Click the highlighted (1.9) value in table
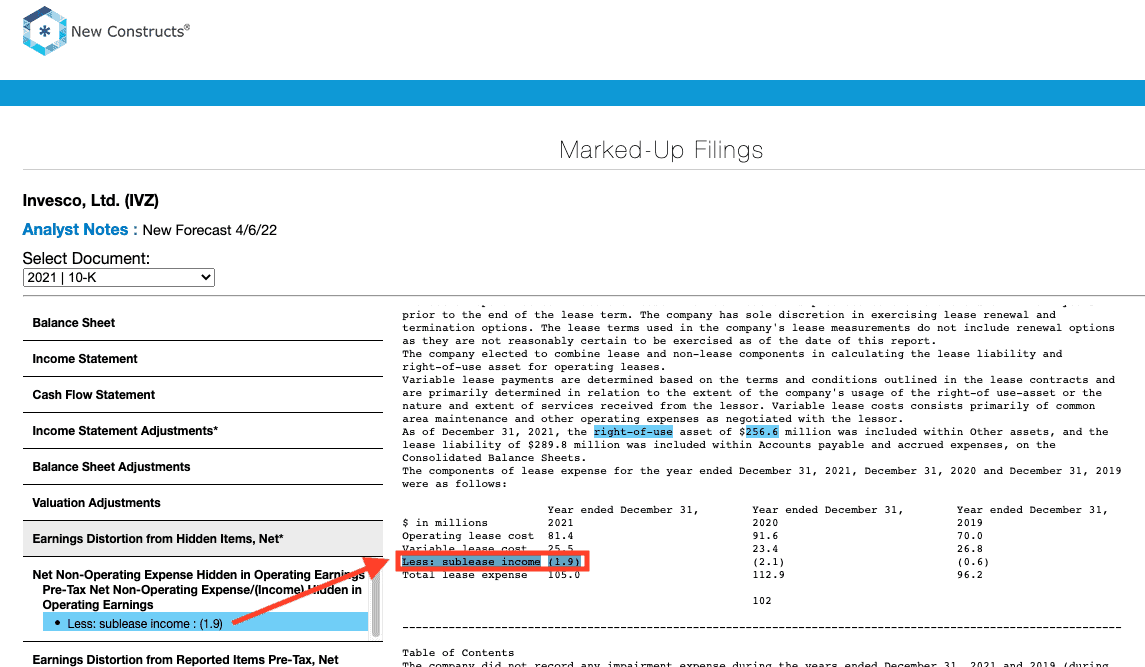The width and height of the screenshot is (1145, 667). click(564, 562)
